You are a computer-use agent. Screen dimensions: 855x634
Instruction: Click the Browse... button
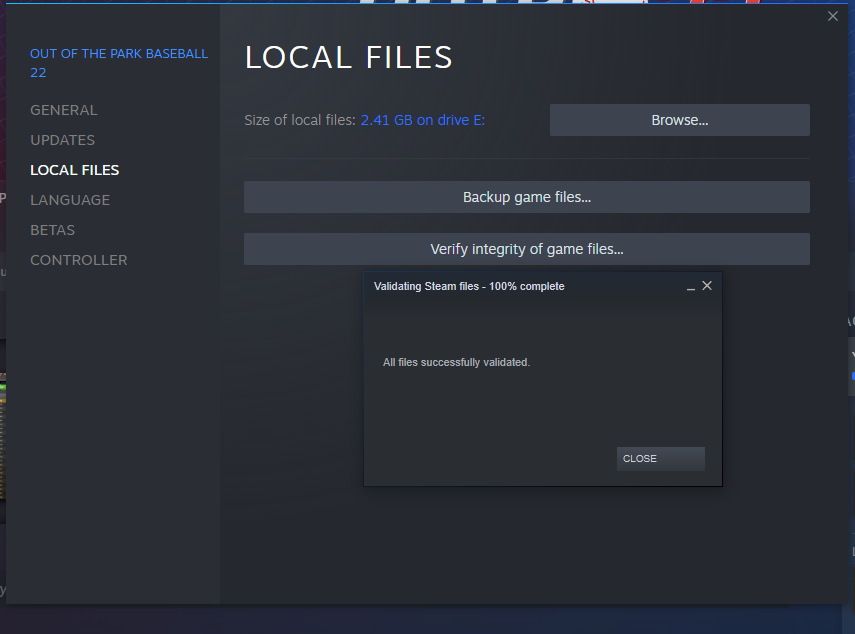click(679, 120)
